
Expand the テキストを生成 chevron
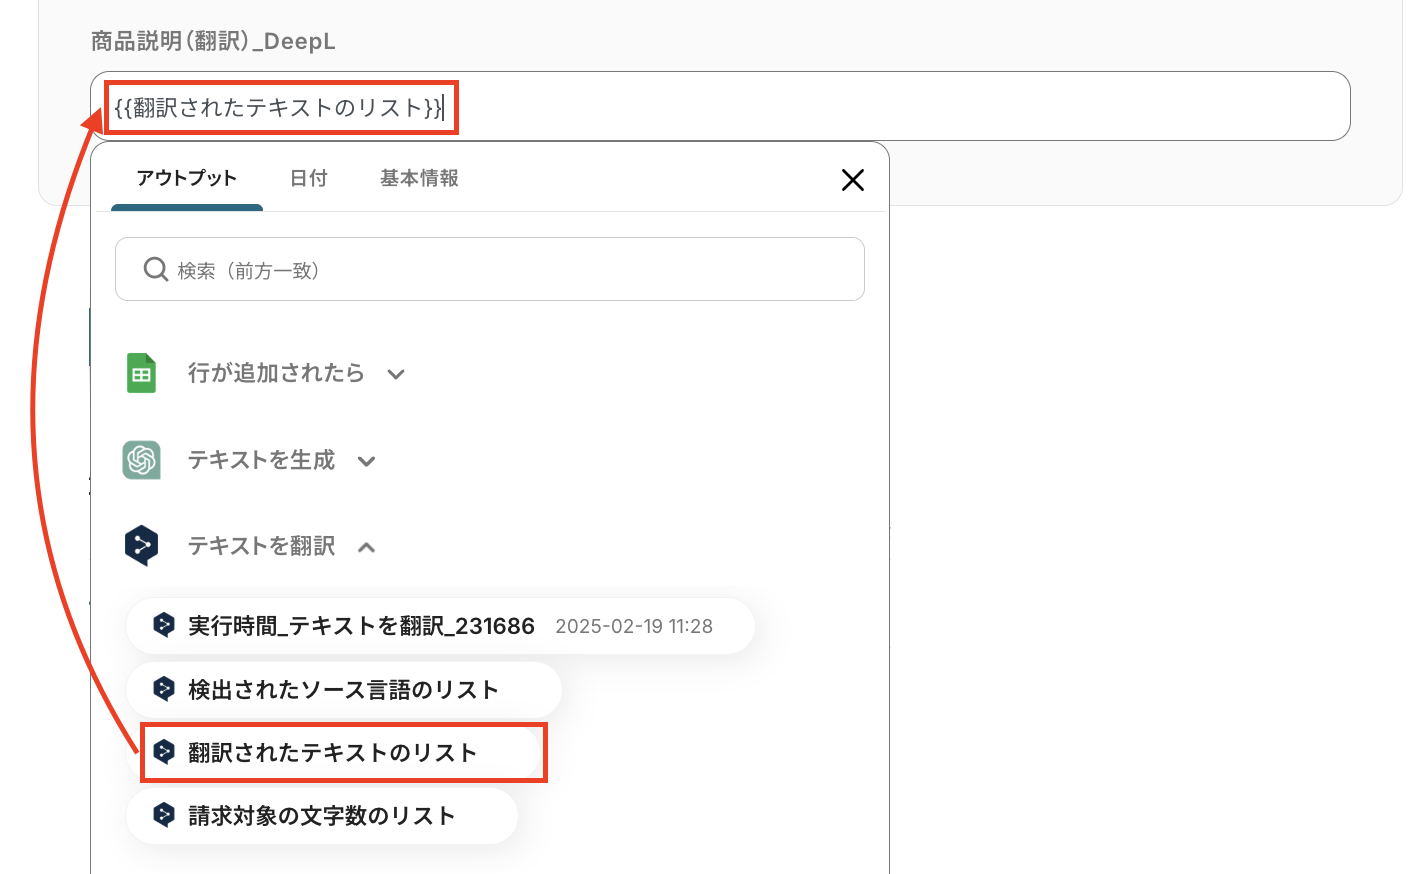[367, 461]
